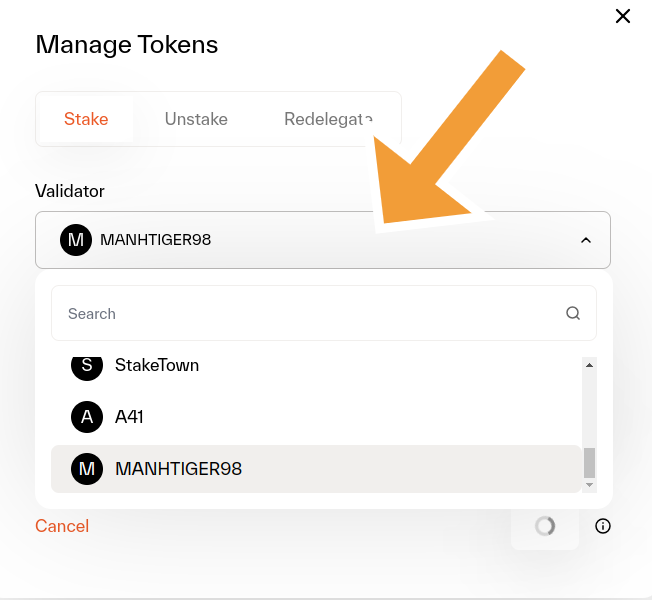The image size is (652, 600).
Task: Open the Unstake tab
Action: [196, 119]
